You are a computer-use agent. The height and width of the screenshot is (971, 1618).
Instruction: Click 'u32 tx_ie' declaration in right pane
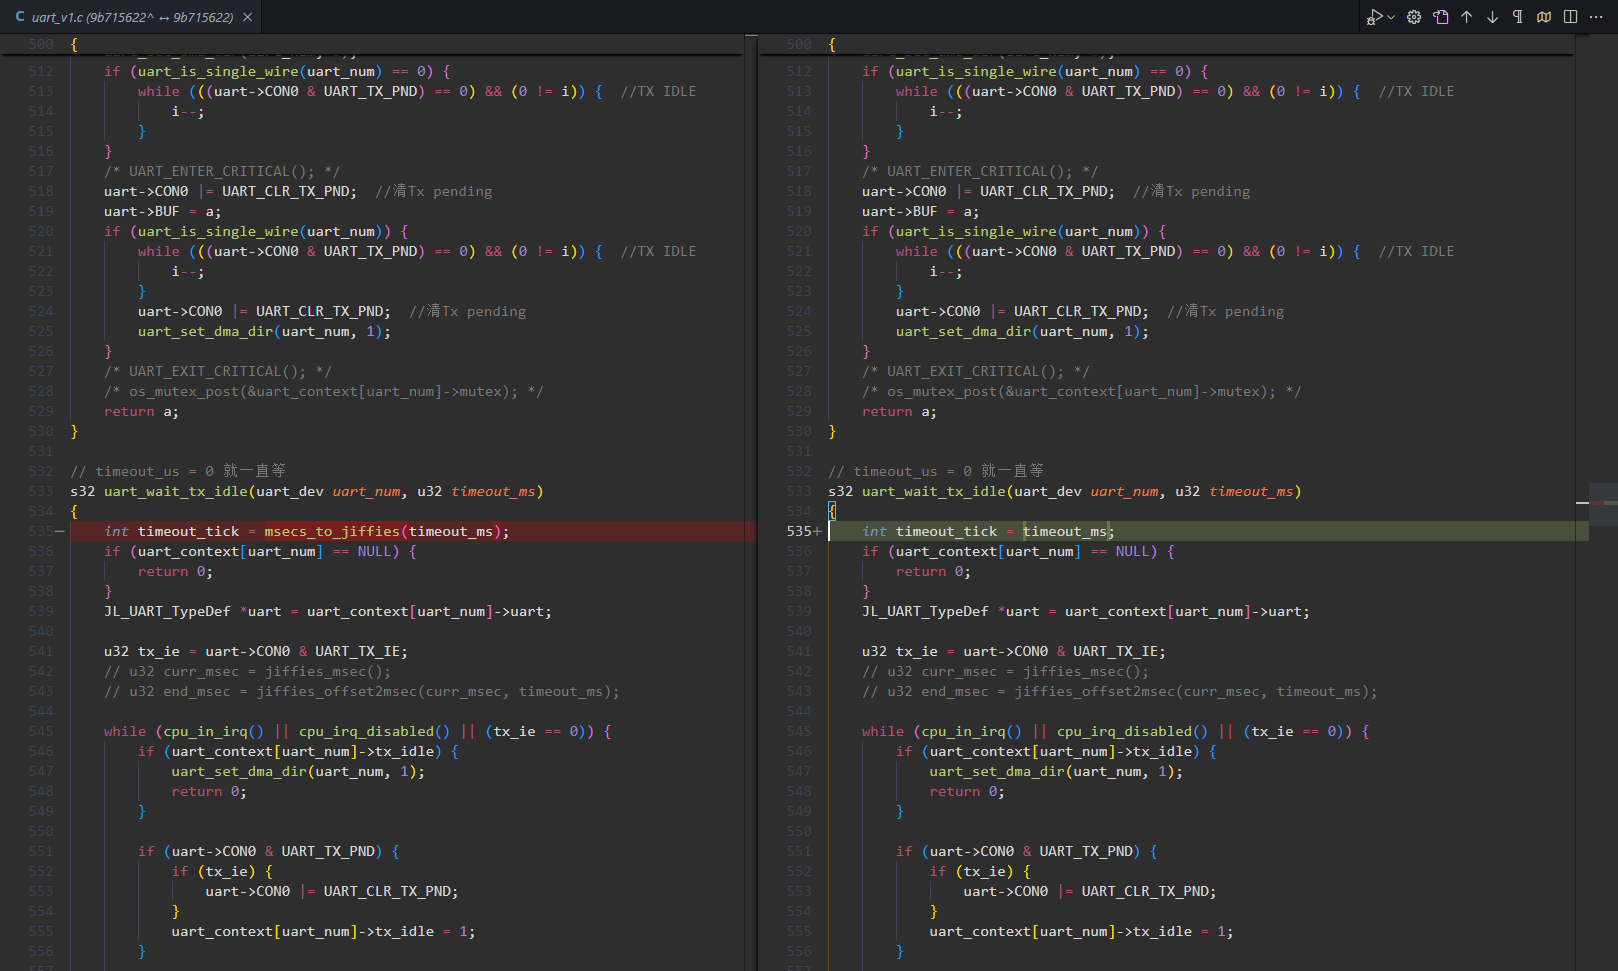pos(1013,651)
